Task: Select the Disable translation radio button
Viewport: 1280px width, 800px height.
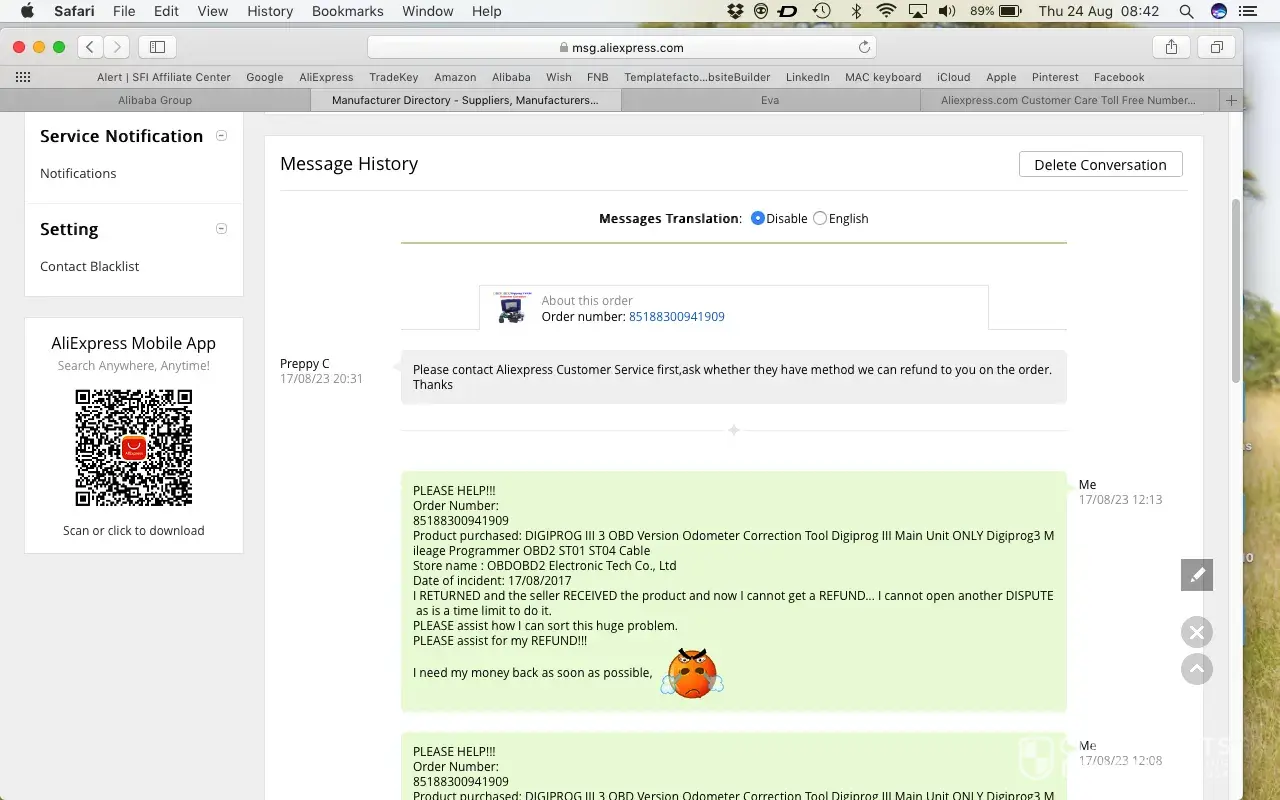Action: click(758, 218)
